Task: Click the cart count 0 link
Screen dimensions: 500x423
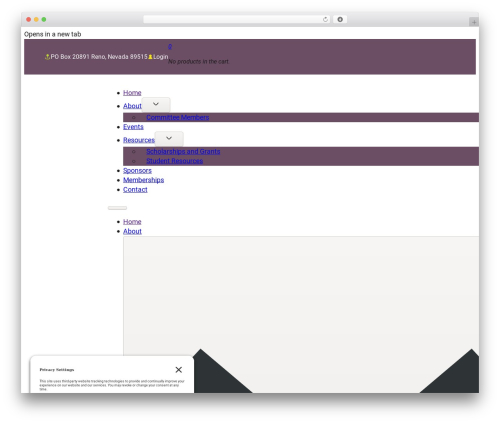Action: point(170,47)
